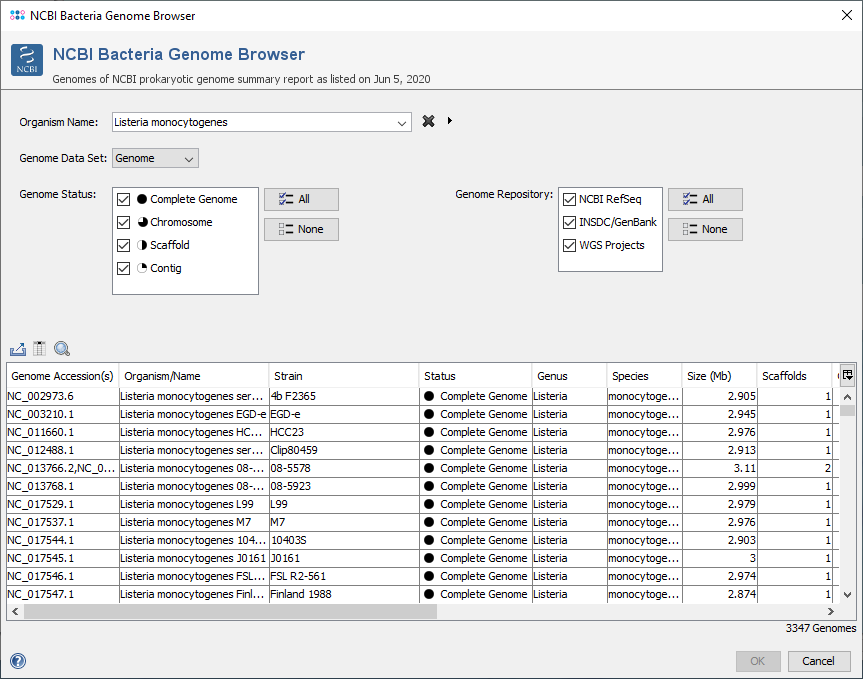Click organism cell 'Listeria monocytogenes L99'
Image resolution: width=863 pixels, height=679 pixels.
point(194,505)
